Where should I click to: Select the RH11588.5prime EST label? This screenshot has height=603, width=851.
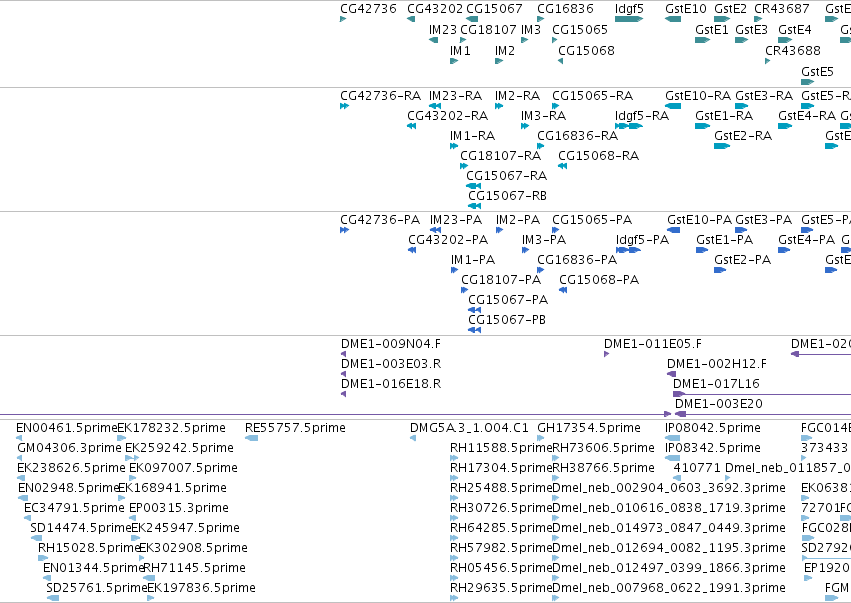[x=500, y=448]
